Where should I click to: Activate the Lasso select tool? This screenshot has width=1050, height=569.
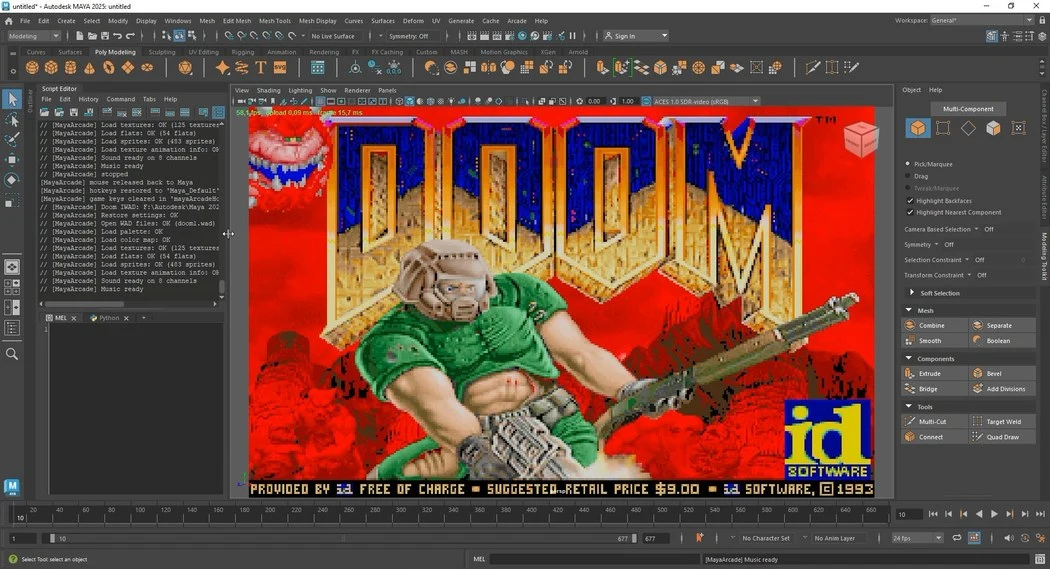12,120
